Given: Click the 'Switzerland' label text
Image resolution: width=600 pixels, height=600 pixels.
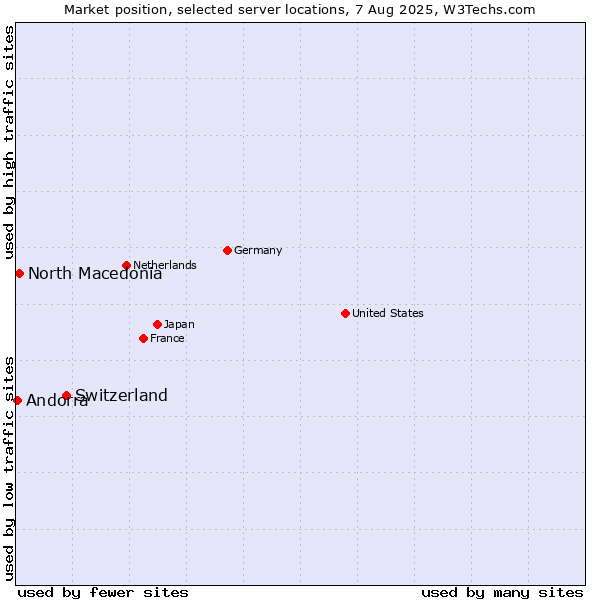Looking at the screenshot, I should (x=121, y=395).
